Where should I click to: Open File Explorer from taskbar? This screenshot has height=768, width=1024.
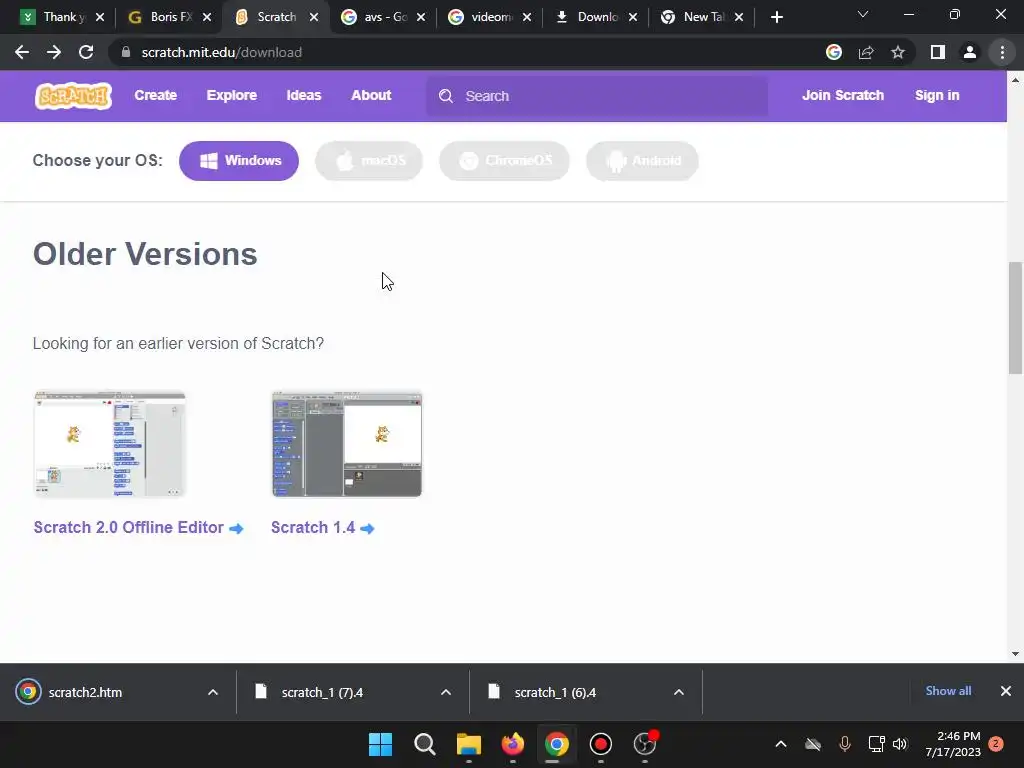(x=468, y=744)
